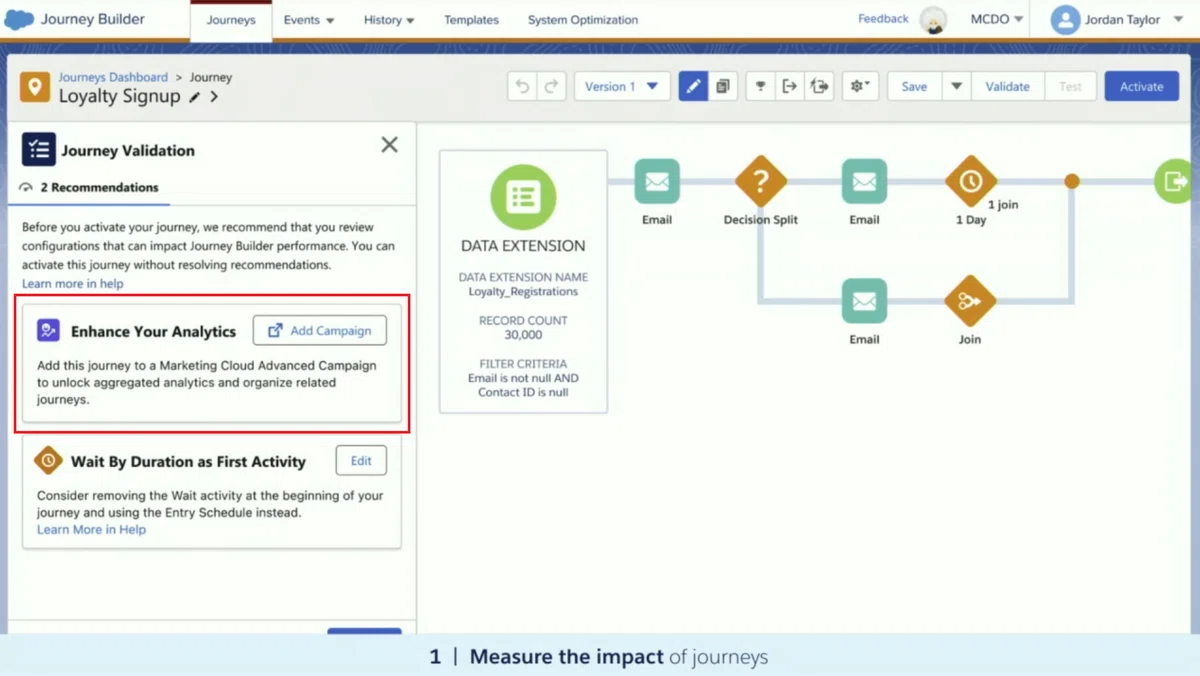Click the orange journey location pin icon
Viewport: 1200px width, 676px height.
pos(35,87)
